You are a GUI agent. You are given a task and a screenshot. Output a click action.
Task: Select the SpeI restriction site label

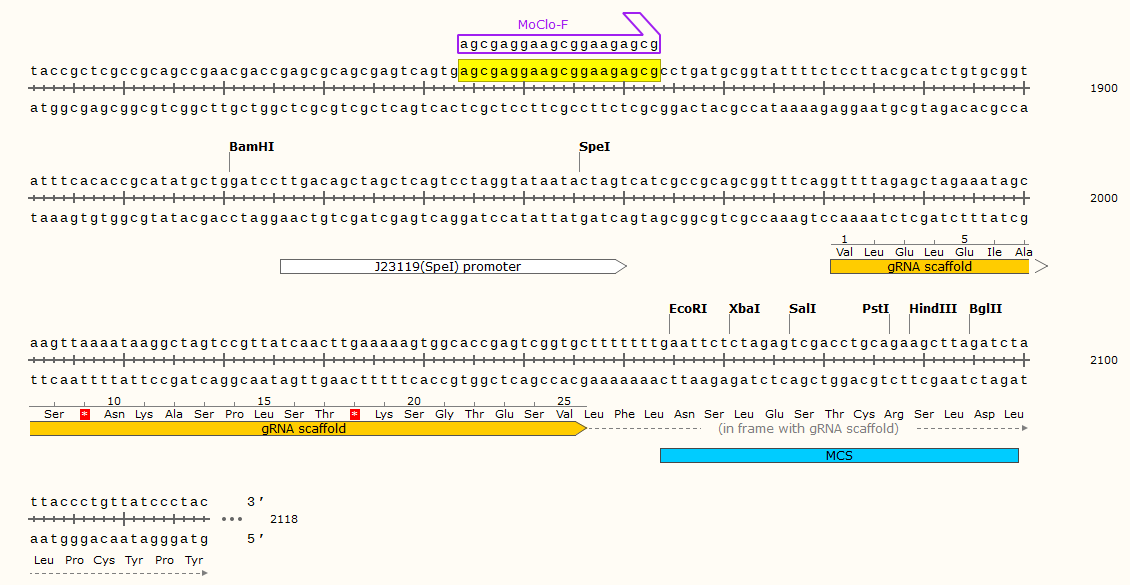(x=594, y=147)
